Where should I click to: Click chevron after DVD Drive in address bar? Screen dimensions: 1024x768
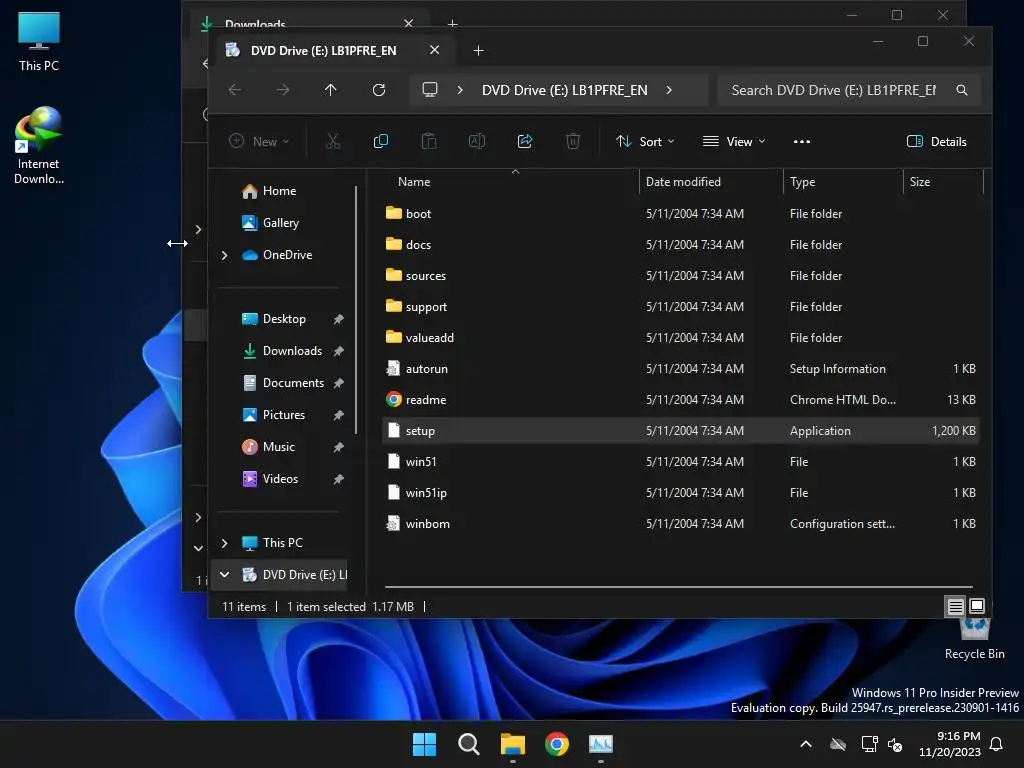pos(669,90)
